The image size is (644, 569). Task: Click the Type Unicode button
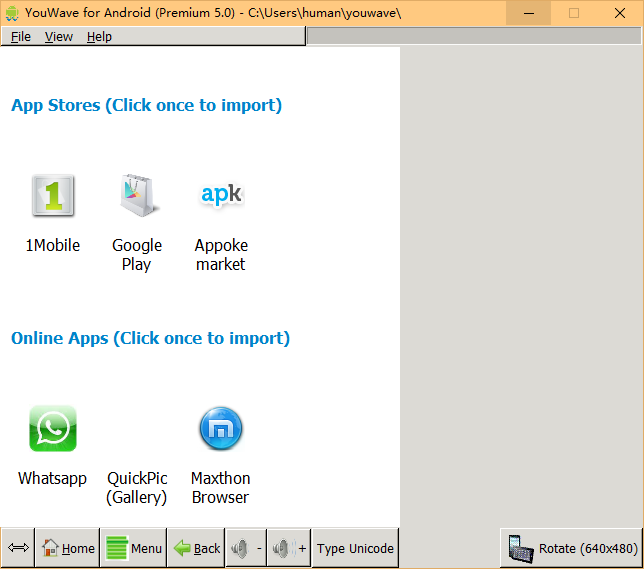click(x=356, y=548)
